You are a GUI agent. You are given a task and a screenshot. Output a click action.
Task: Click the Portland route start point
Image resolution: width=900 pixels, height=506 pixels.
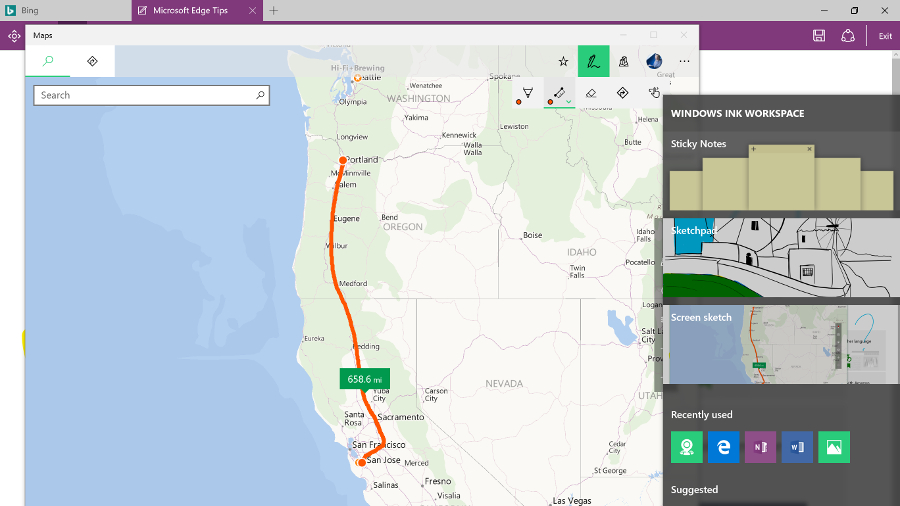[x=343, y=160]
